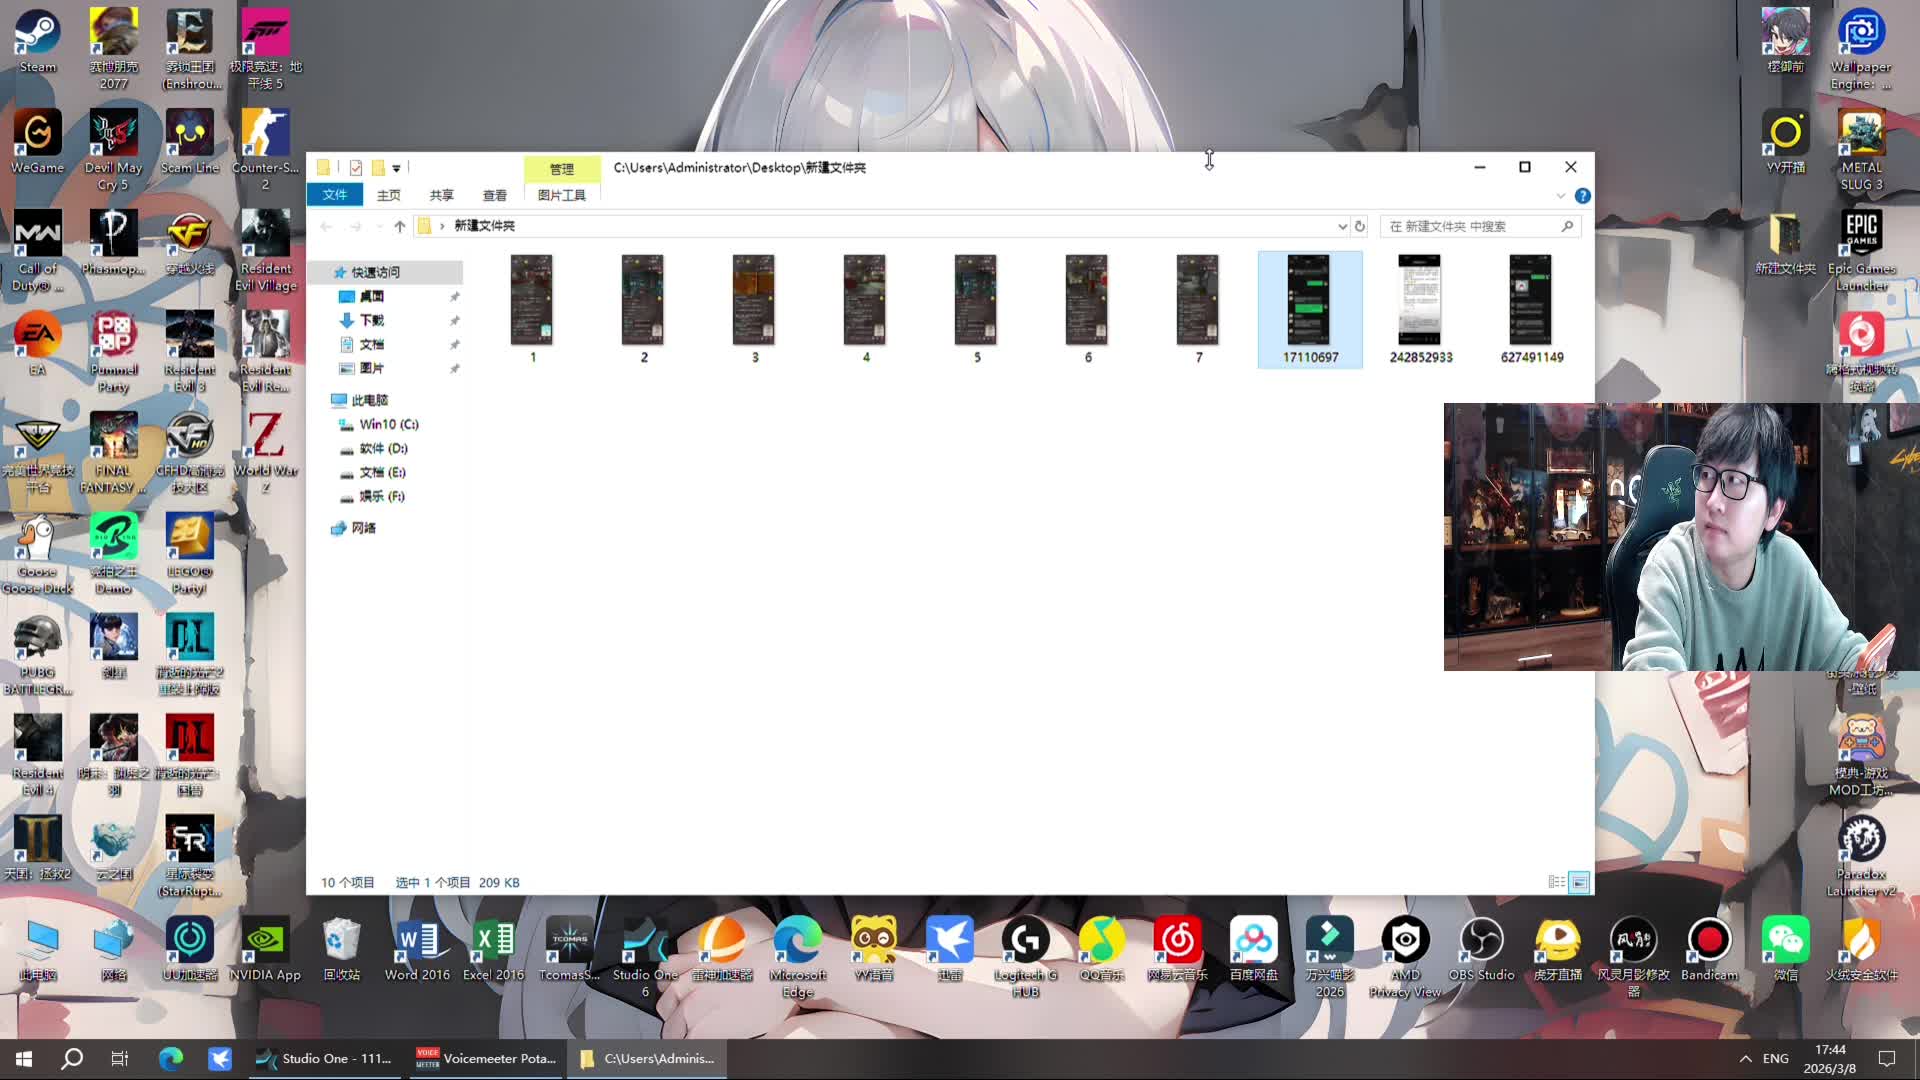The height and width of the screenshot is (1080, 1920).
Task: Select 下载 in quick access list
Action: 371,321
